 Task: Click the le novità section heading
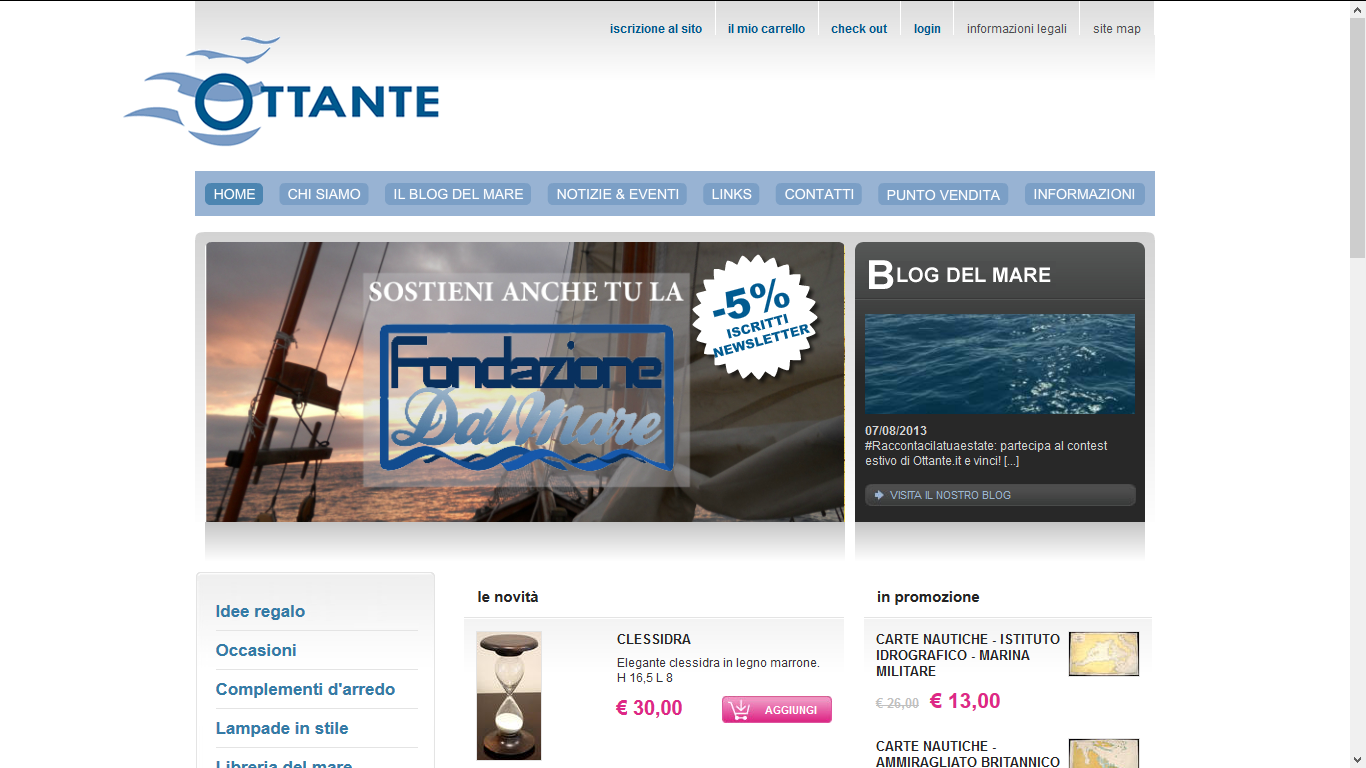508,597
